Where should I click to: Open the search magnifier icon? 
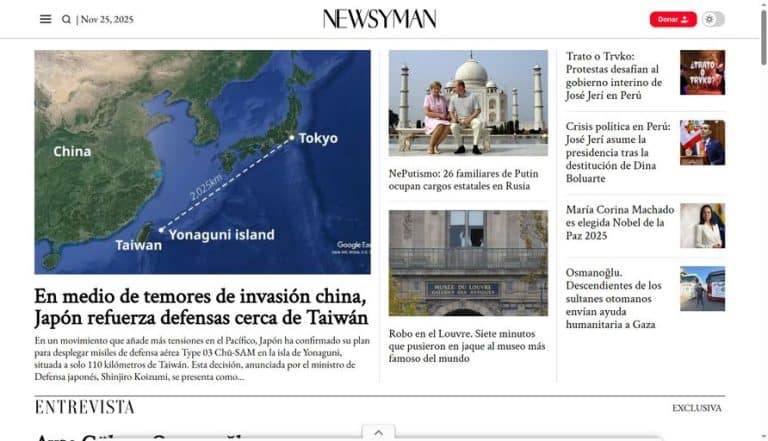[x=66, y=19]
